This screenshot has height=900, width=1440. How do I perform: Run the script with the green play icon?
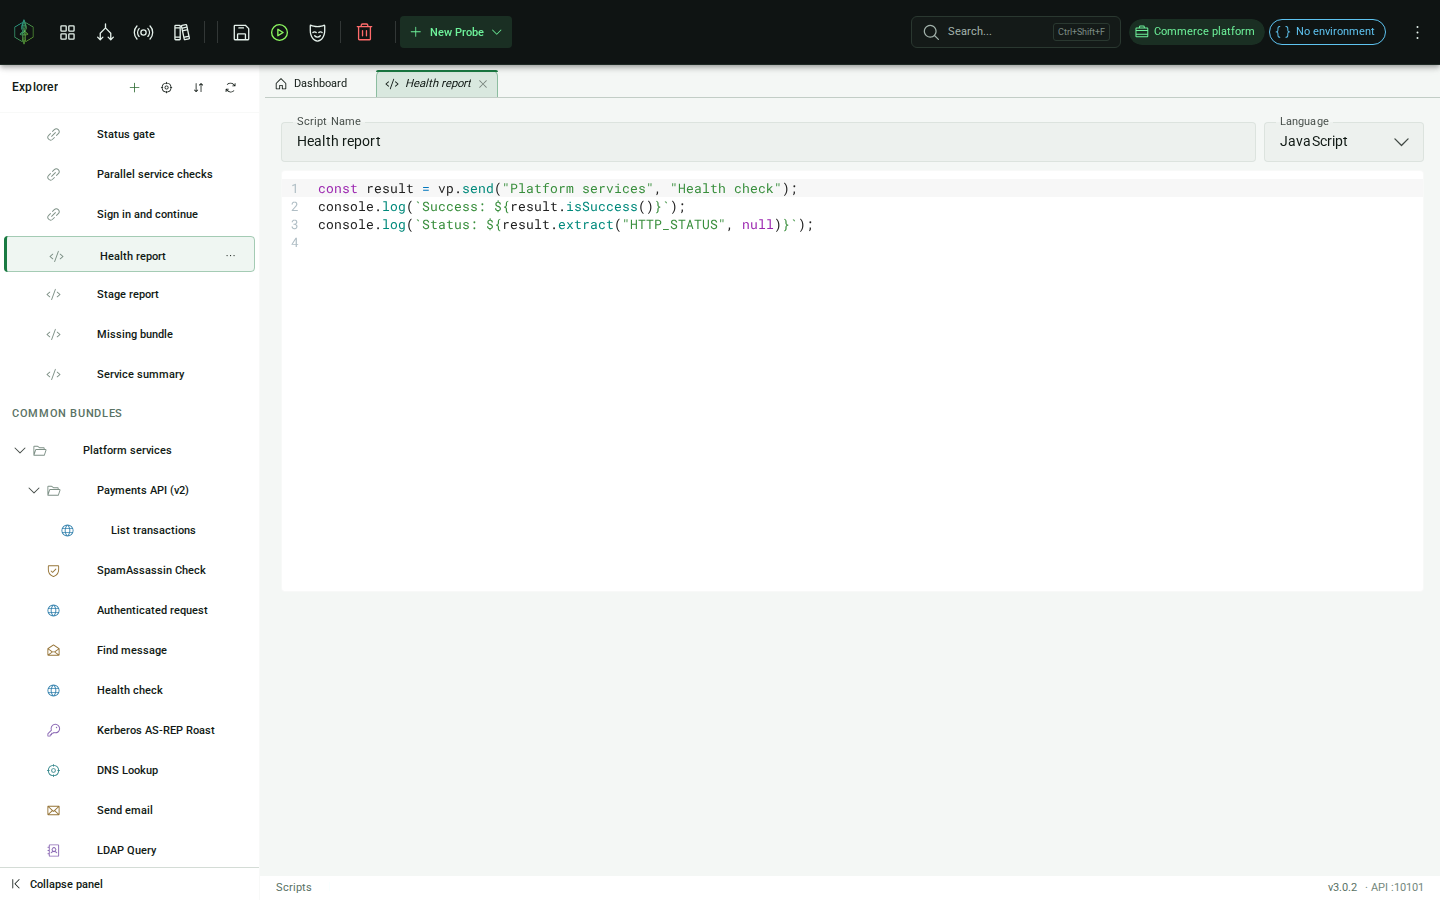(x=279, y=32)
